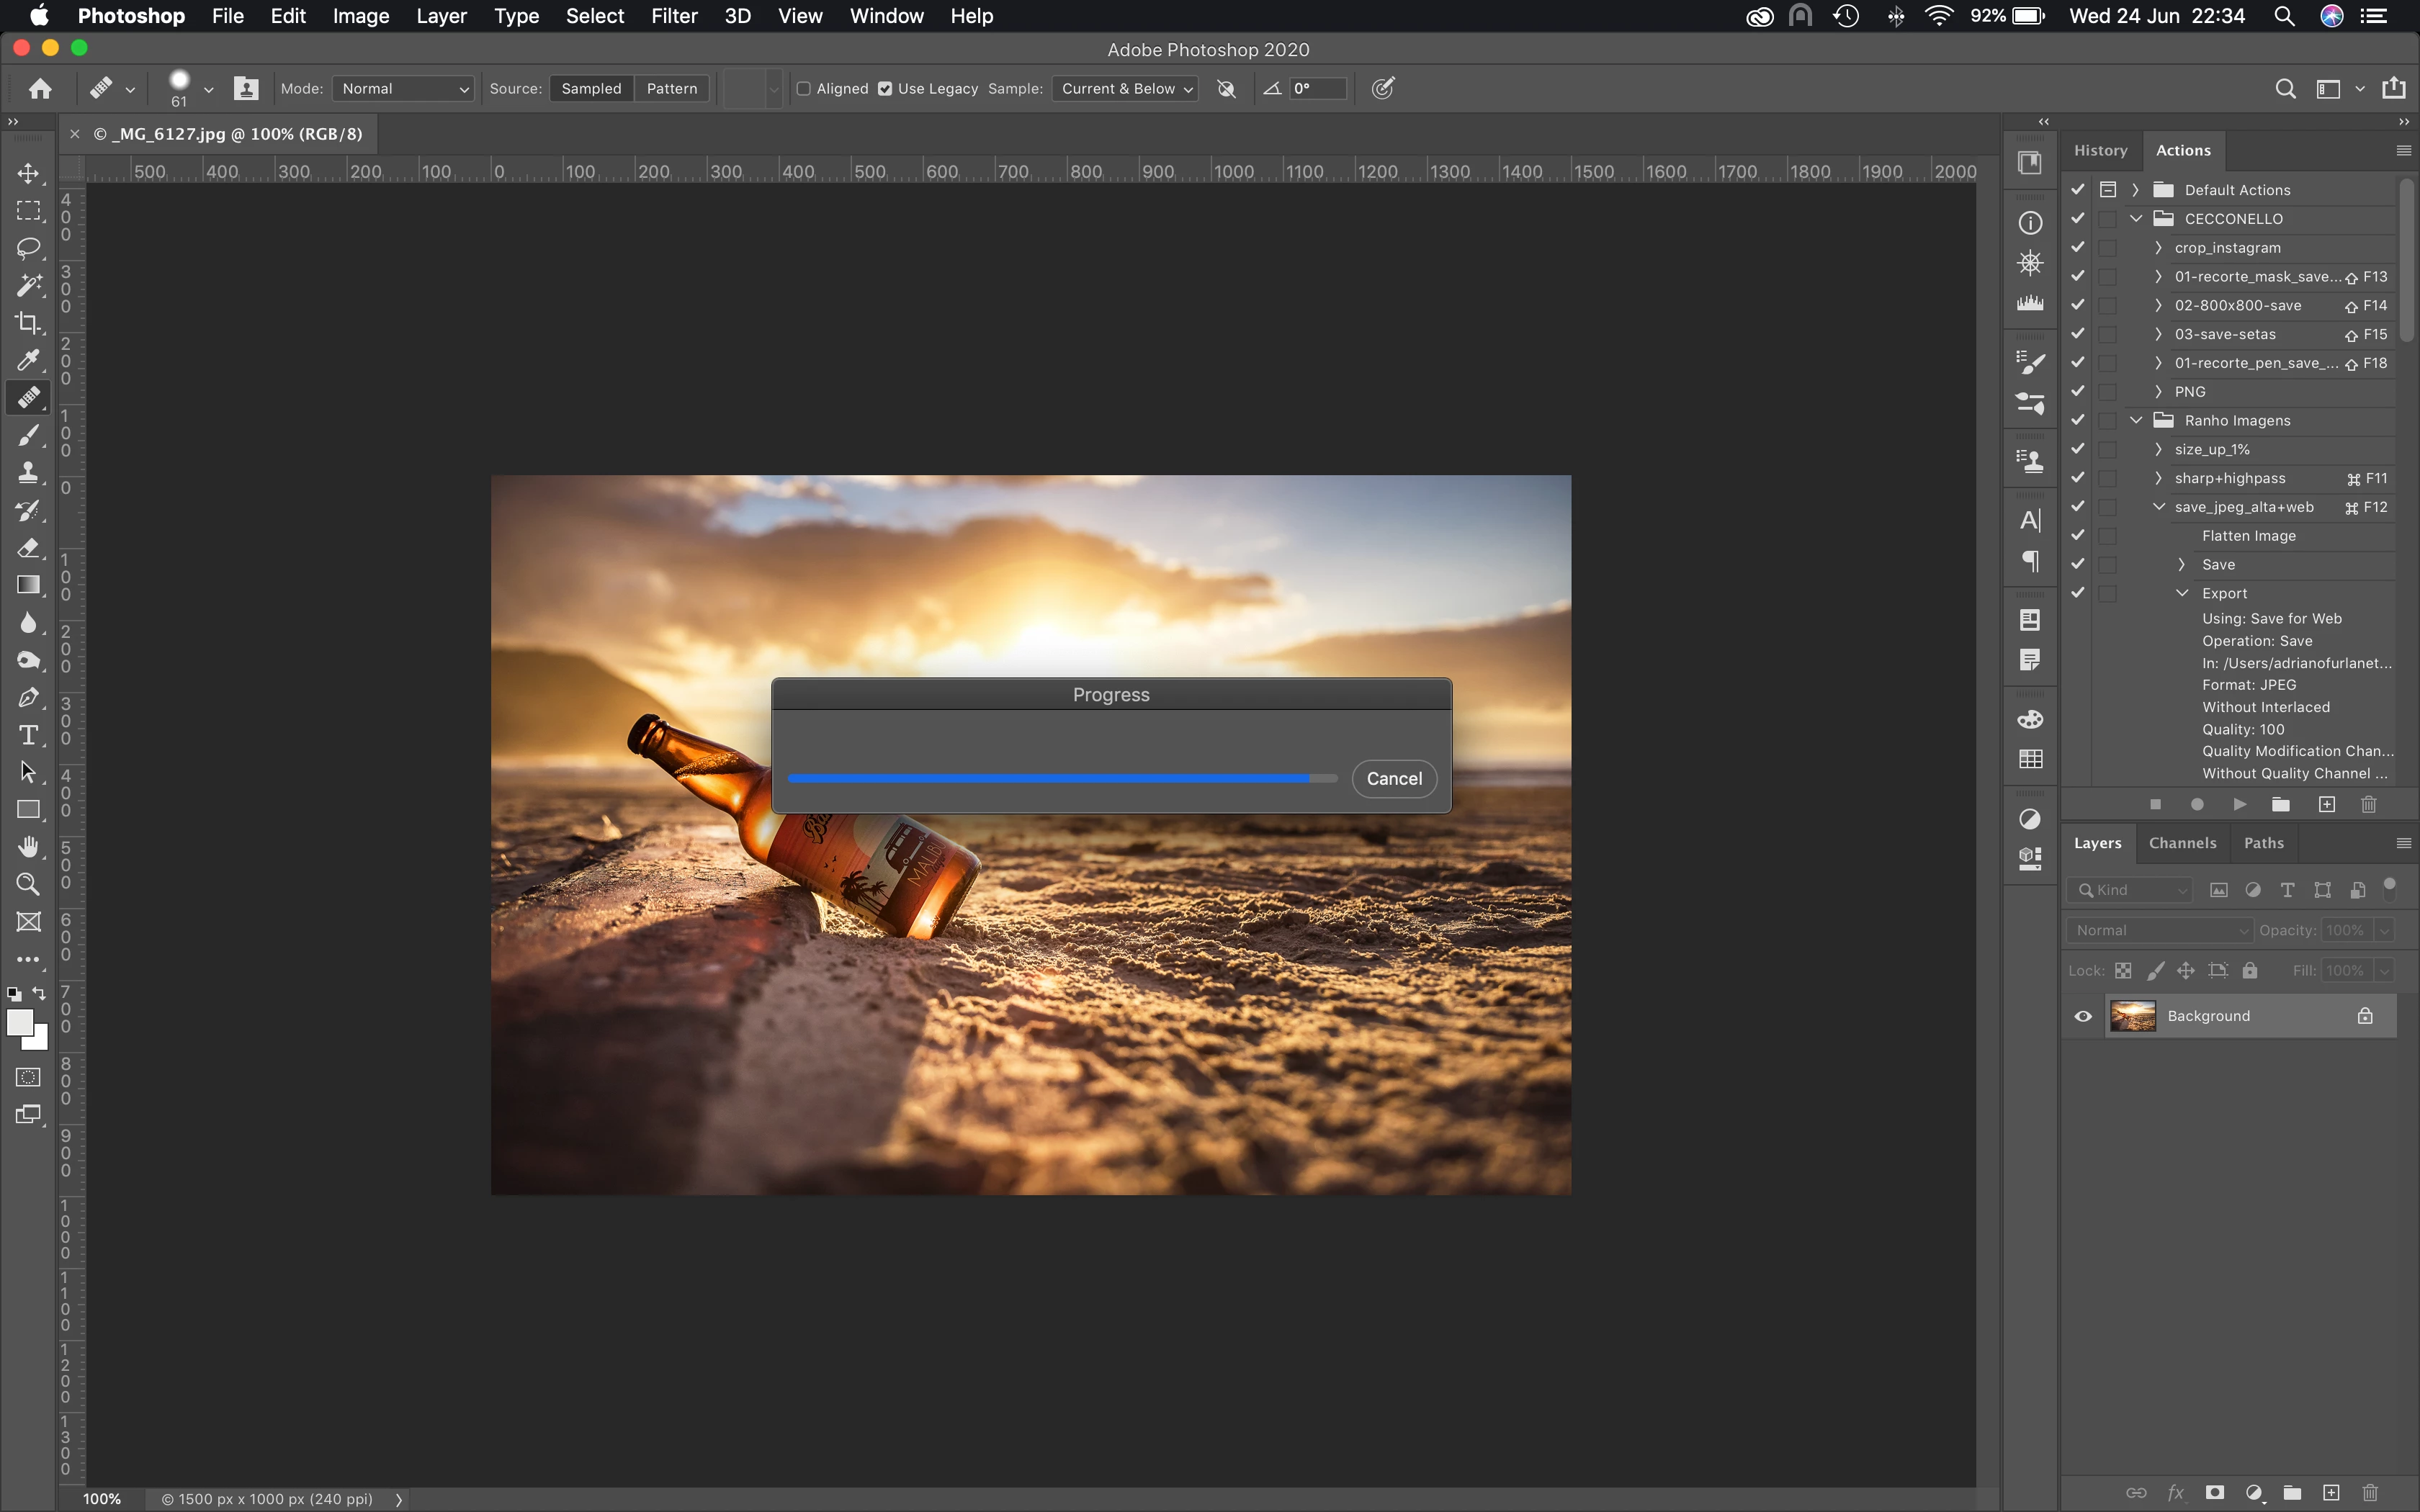Collapse the CECCONELLO action set

(2136, 218)
